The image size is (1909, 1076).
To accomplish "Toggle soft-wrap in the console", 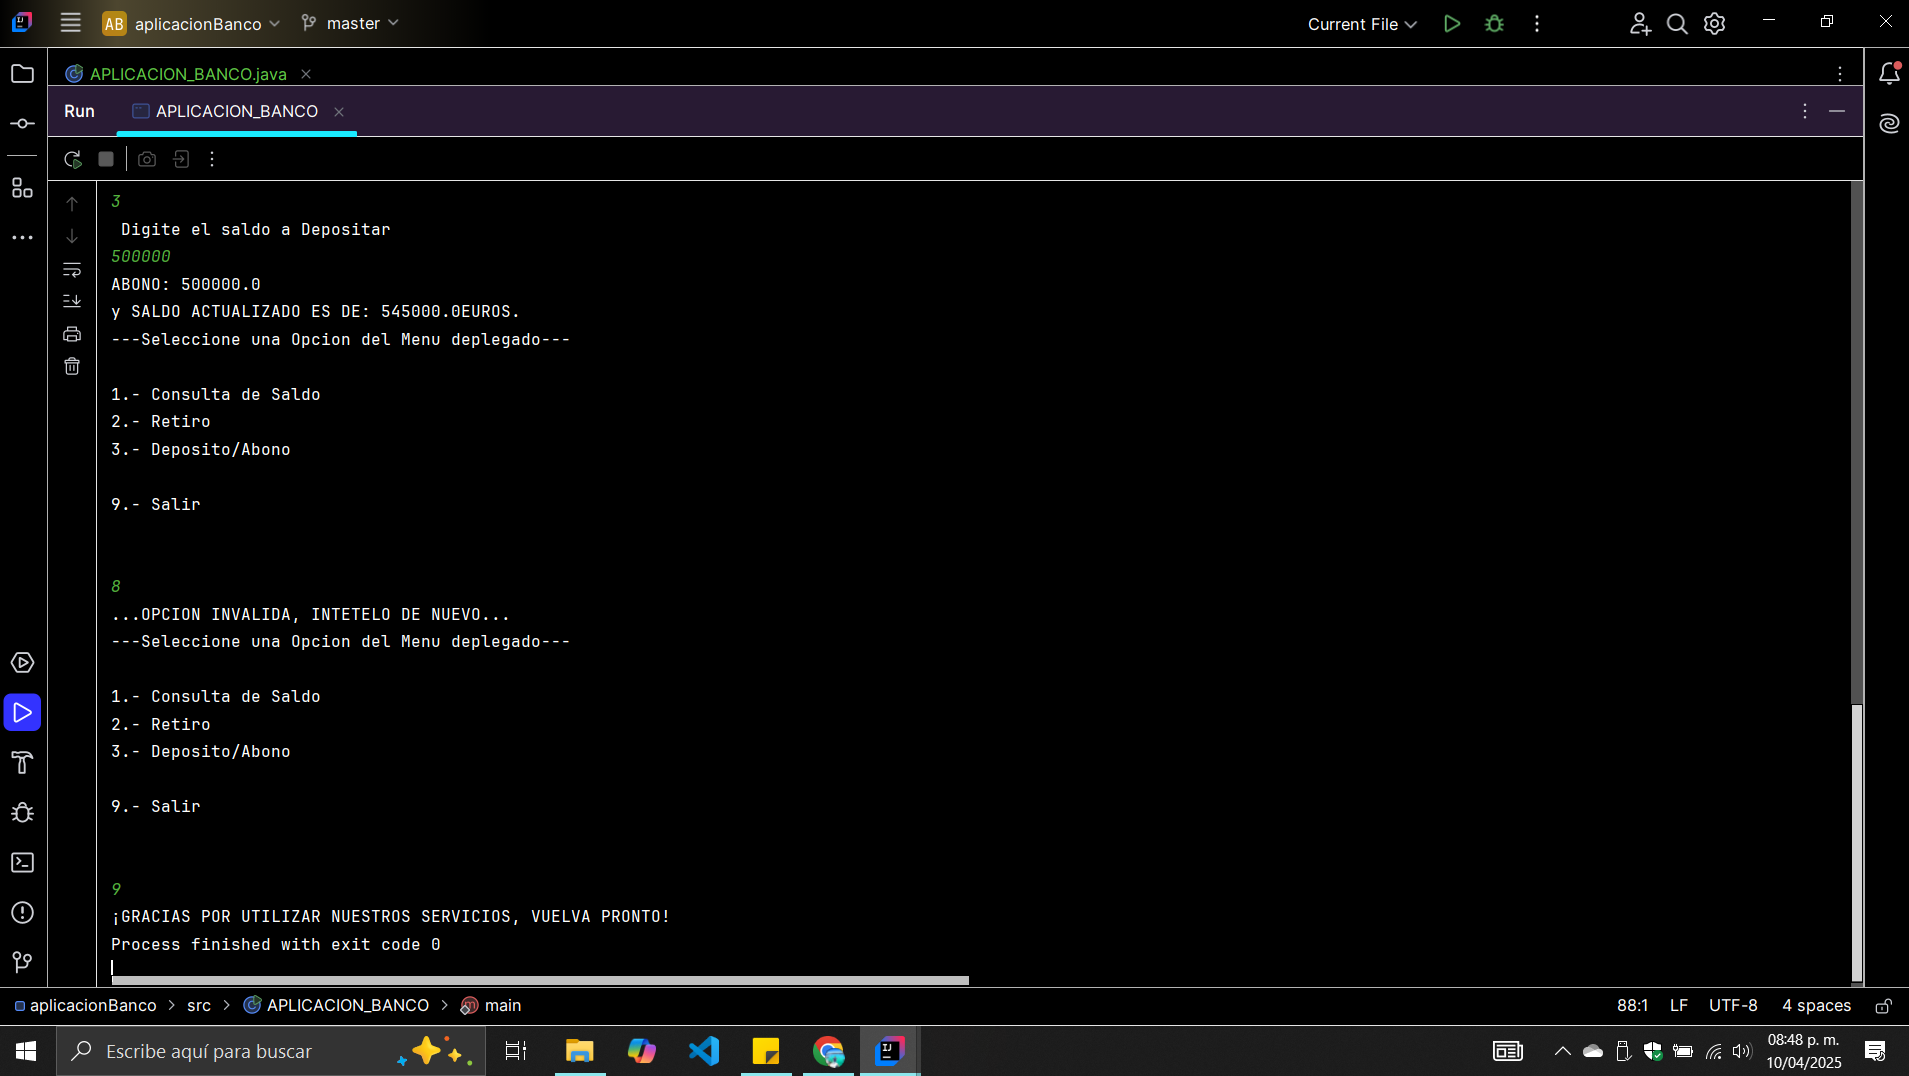I will [x=72, y=270].
